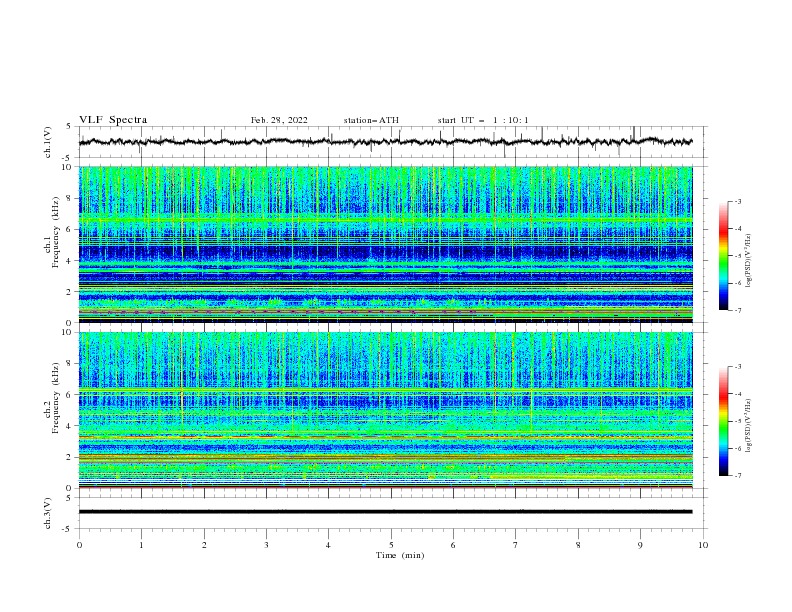Click the time axis tick label "9"
The height and width of the screenshot is (612, 792).
(x=640, y=545)
